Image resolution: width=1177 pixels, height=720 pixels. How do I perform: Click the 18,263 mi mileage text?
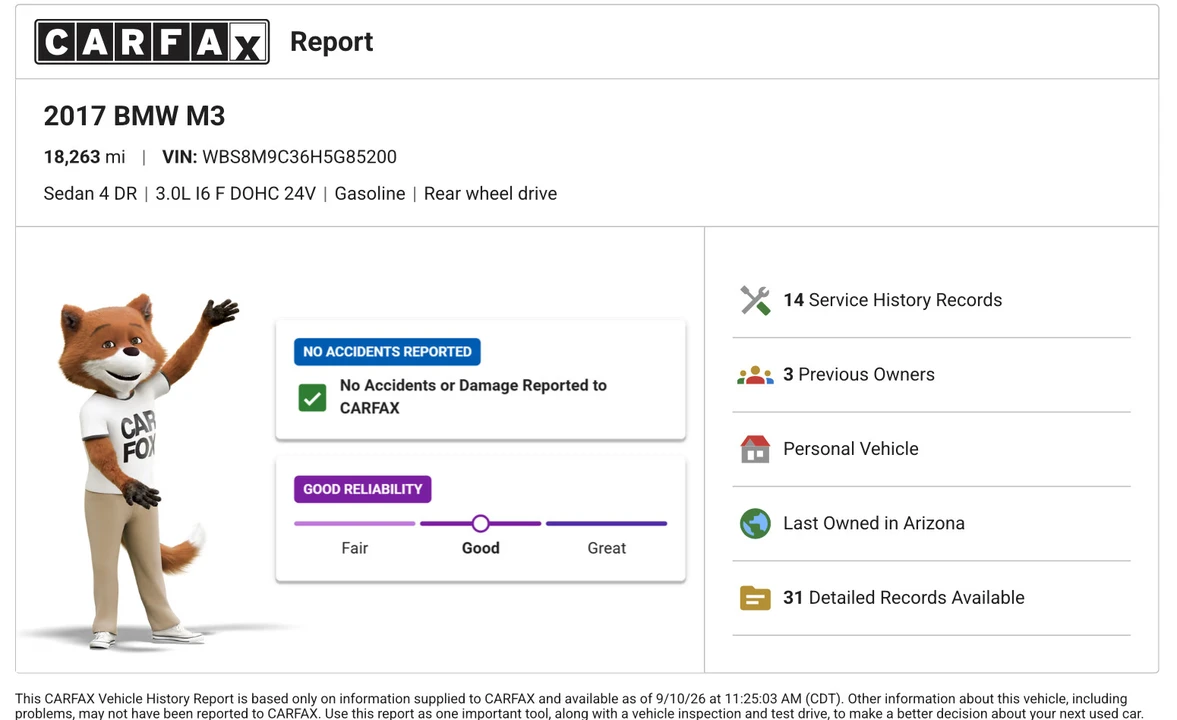tap(84, 157)
